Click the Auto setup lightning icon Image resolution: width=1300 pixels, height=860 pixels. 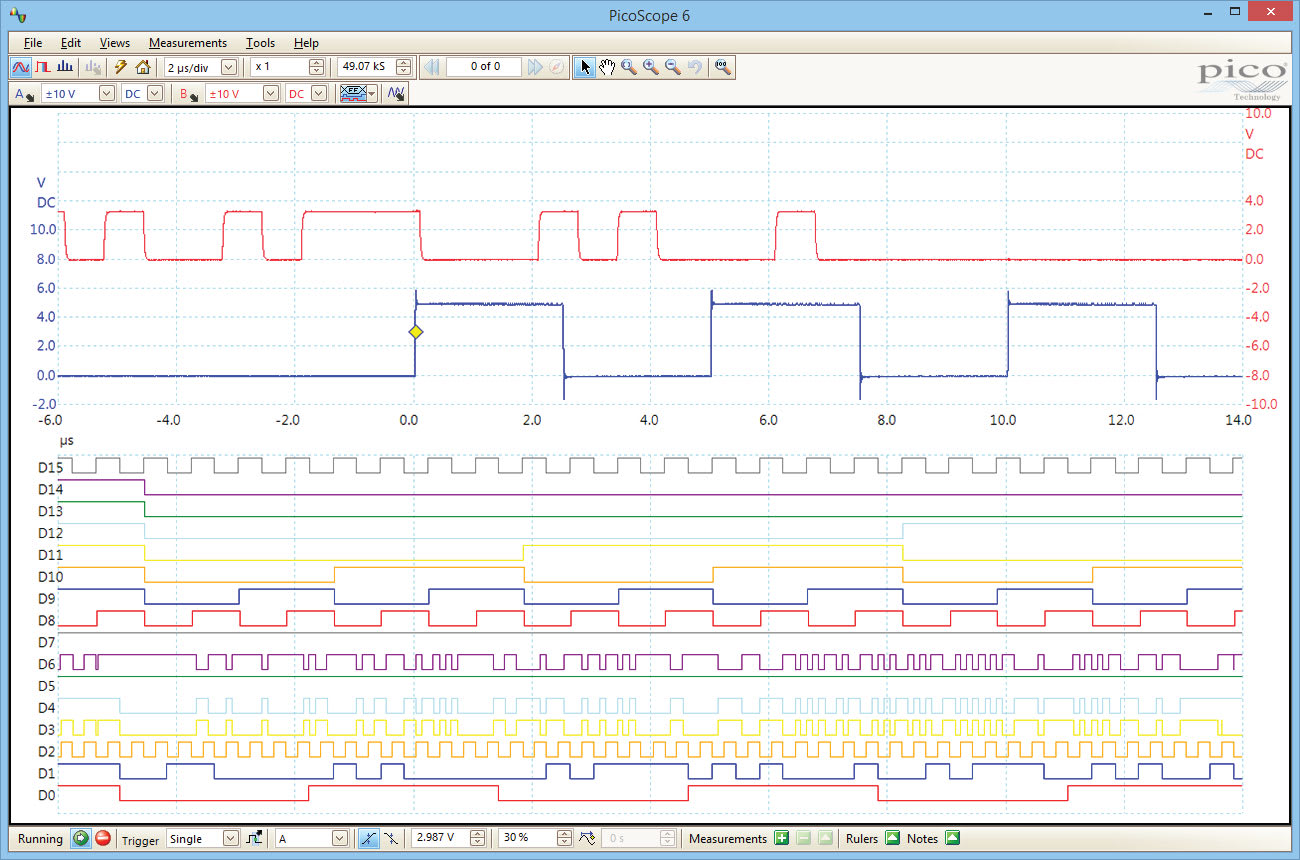pyautogui.click(x=121, y=67)
